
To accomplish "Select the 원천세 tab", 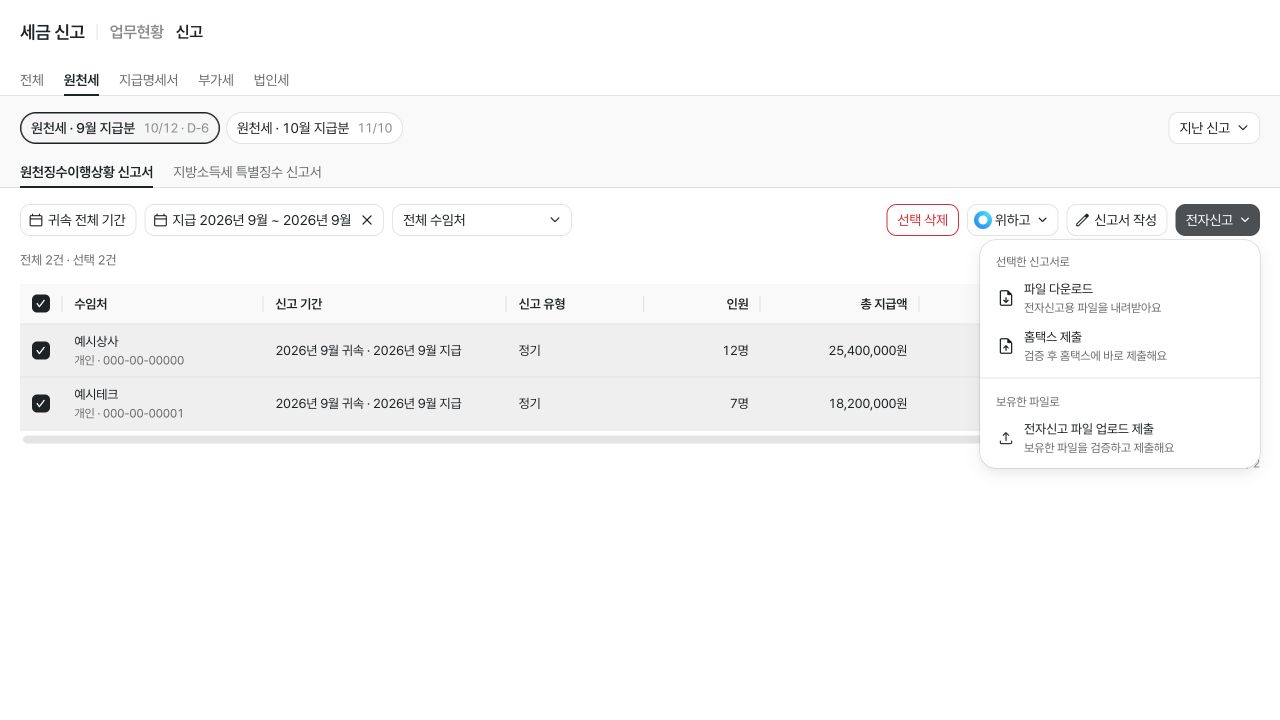I will coord(81,80).
